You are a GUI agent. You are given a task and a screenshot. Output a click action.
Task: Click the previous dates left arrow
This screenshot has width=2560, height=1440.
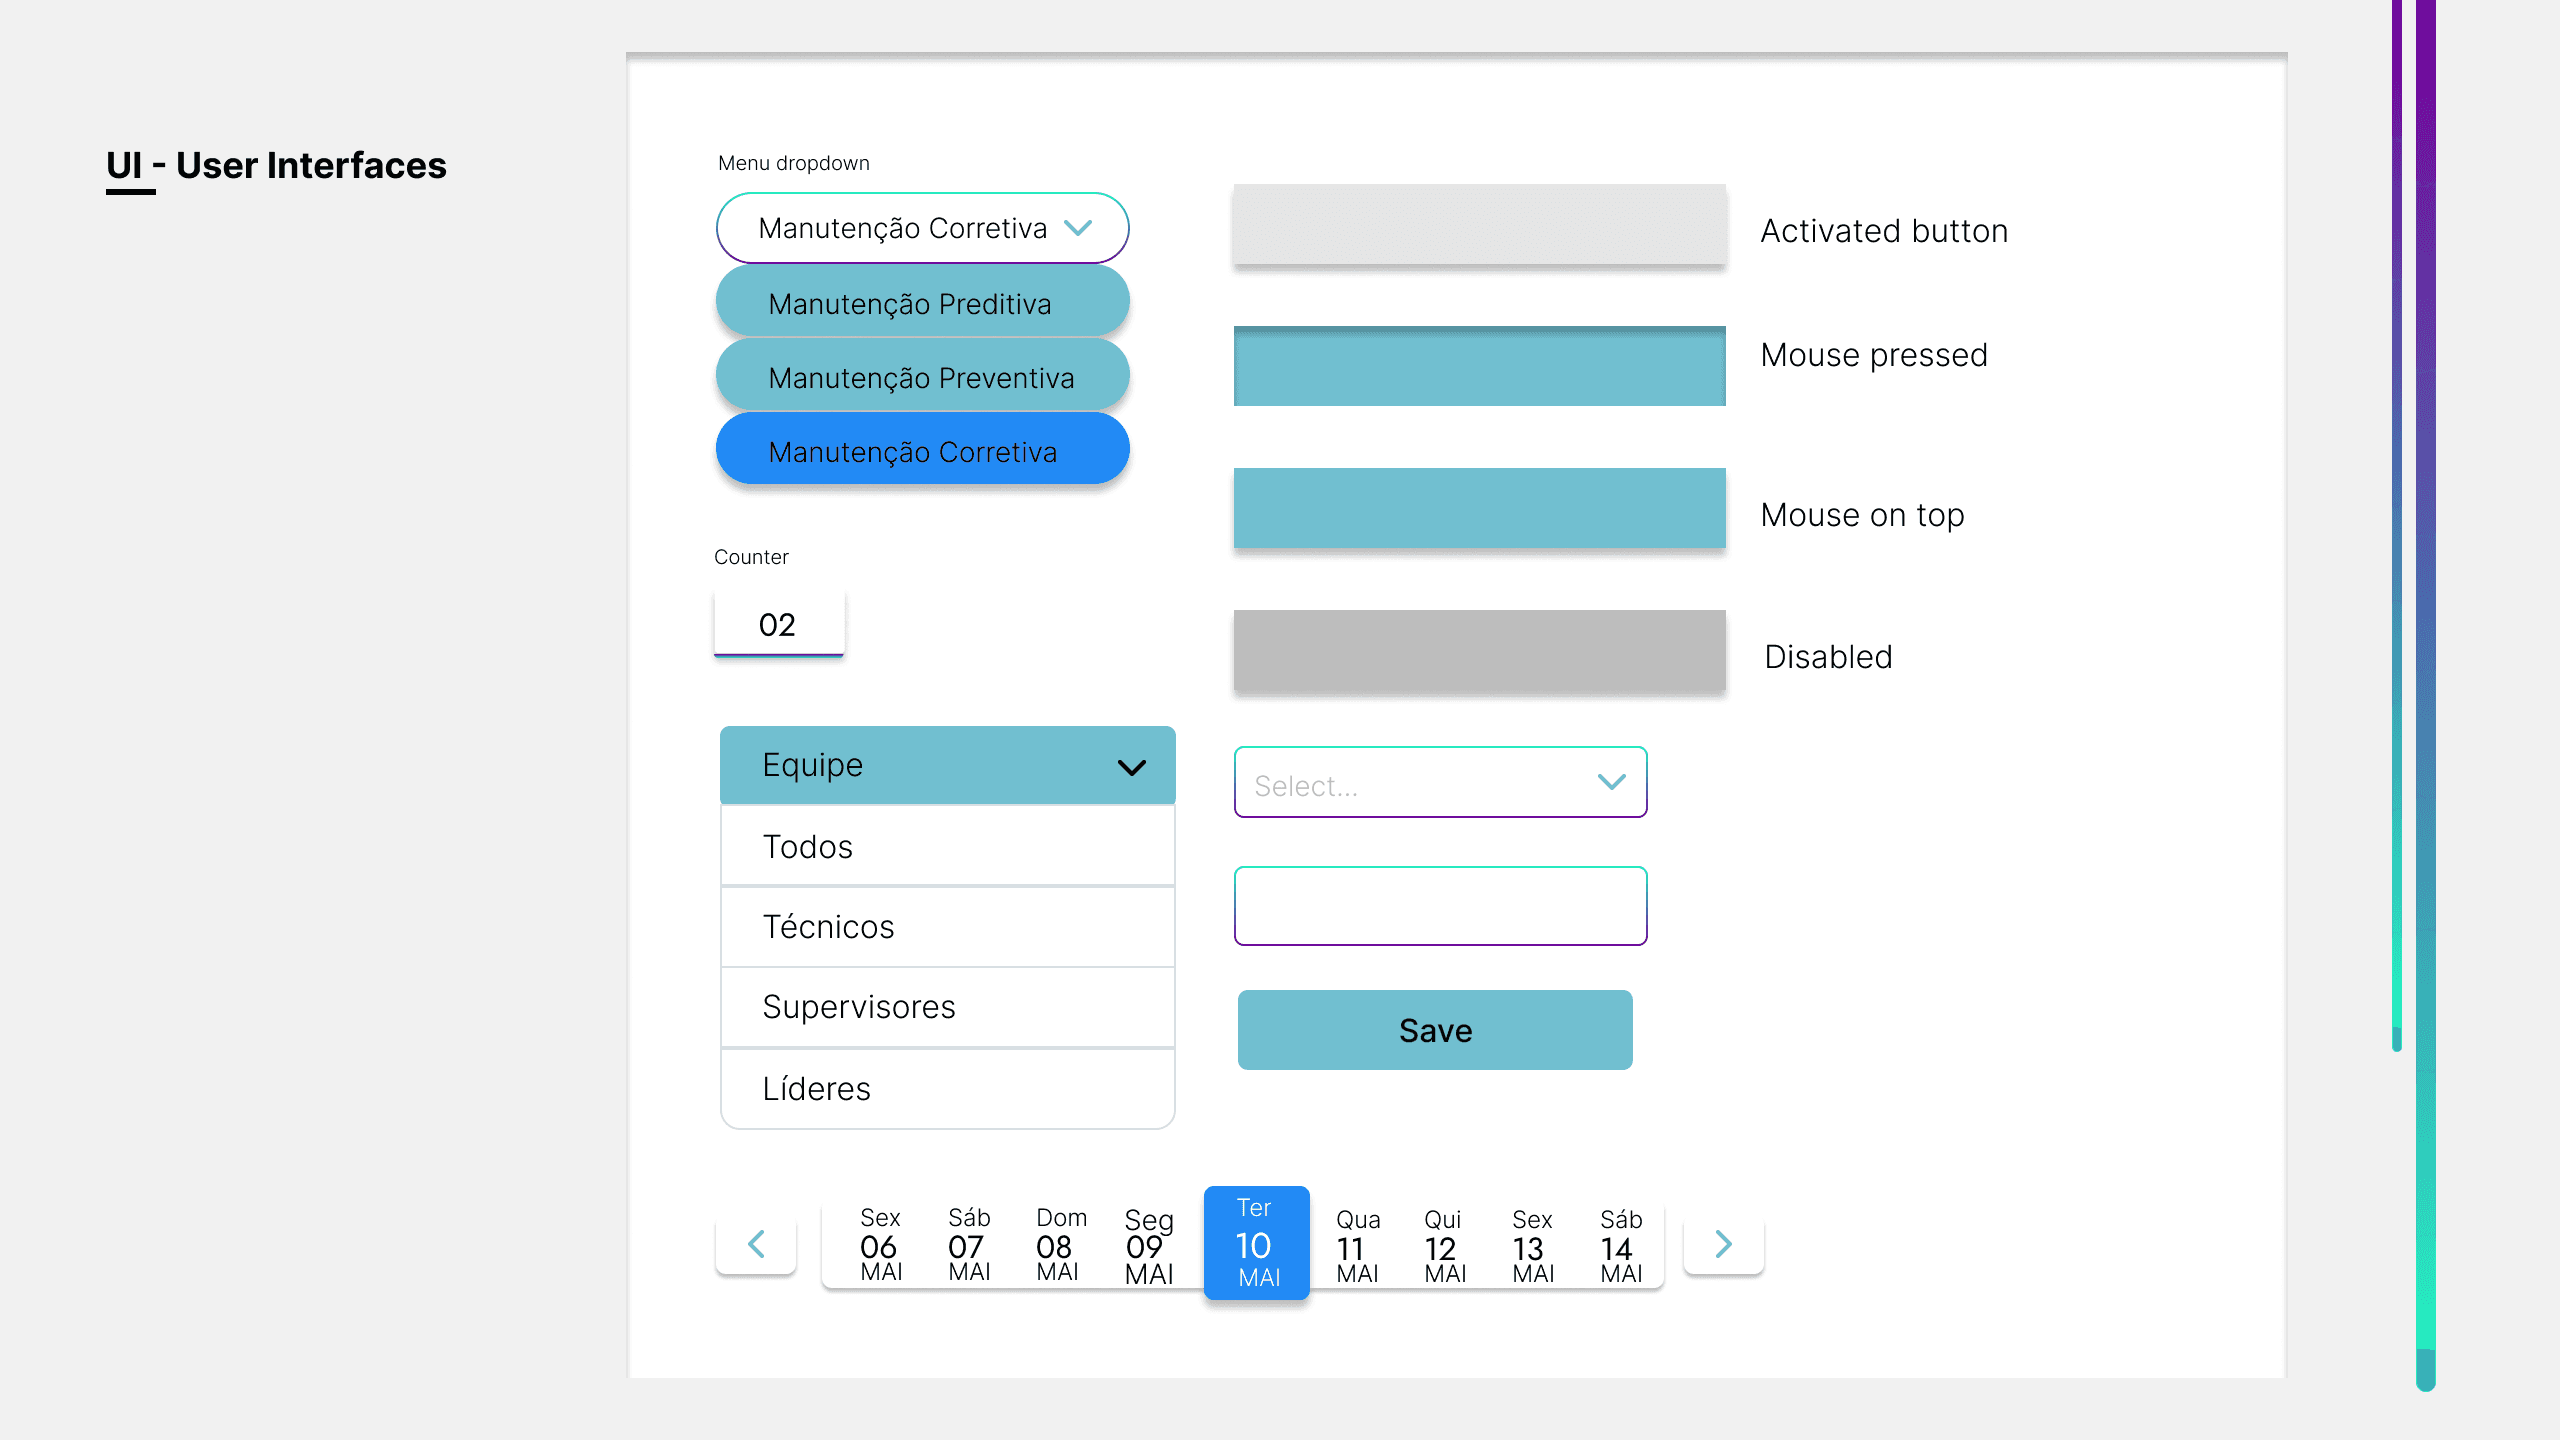tap(756, 1244)
